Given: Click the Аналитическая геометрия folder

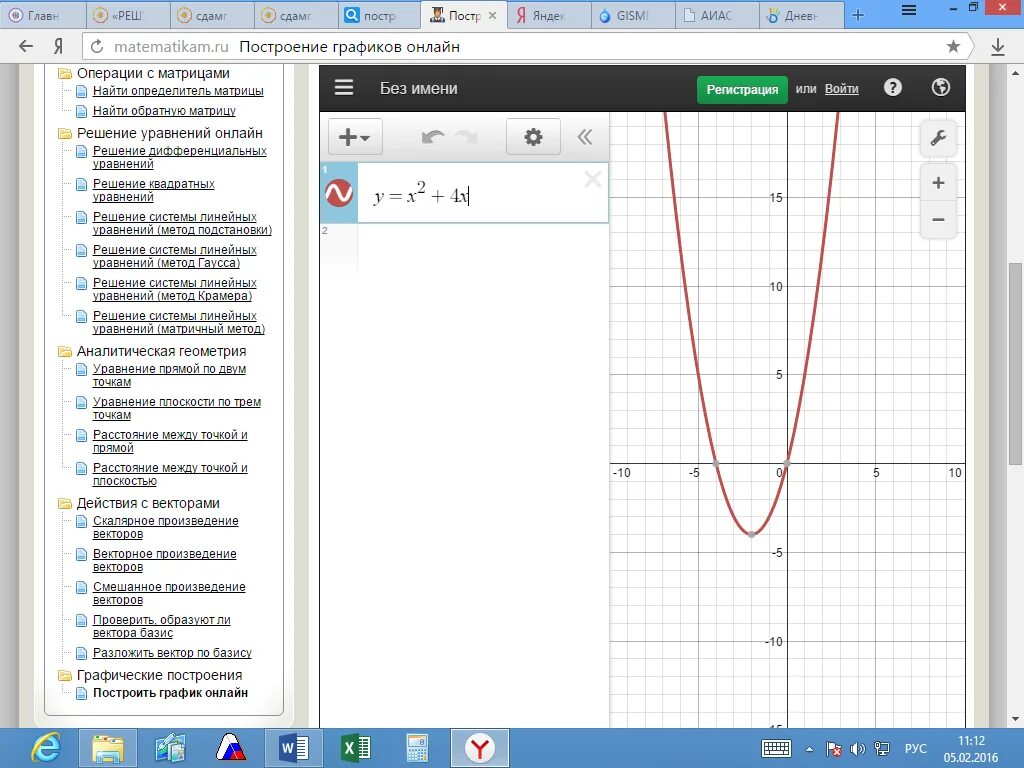Looking at the screenshot, I should (161, 351).
